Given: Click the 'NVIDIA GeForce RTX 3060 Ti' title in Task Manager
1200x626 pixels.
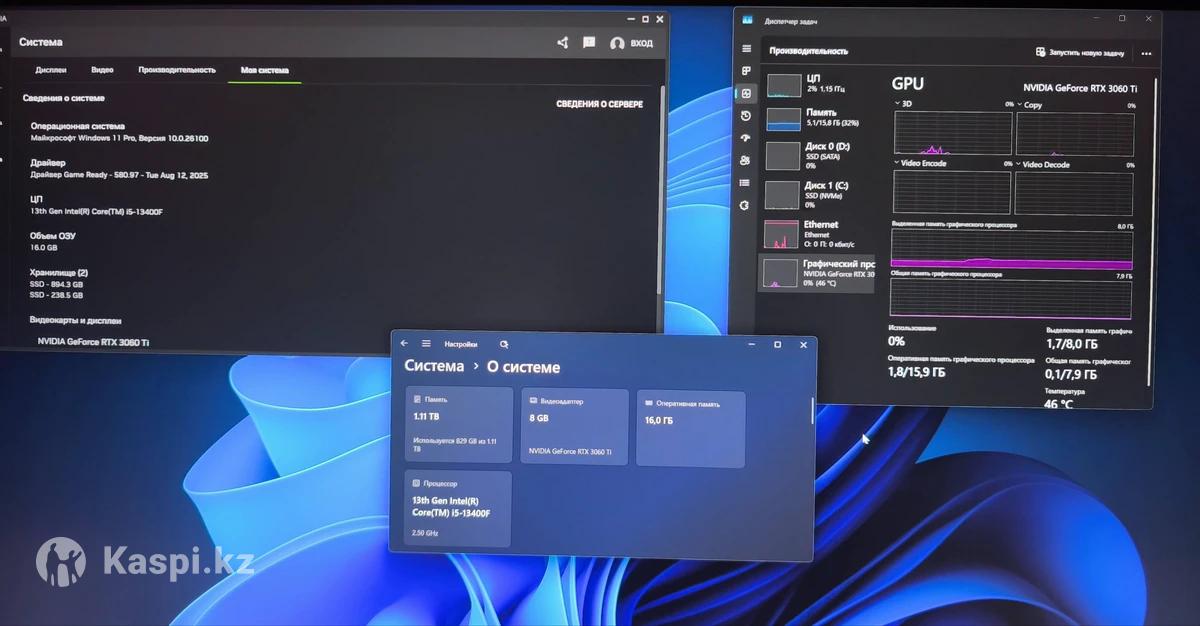Looking at the screenshot, I should click(x=1080, y=88).
